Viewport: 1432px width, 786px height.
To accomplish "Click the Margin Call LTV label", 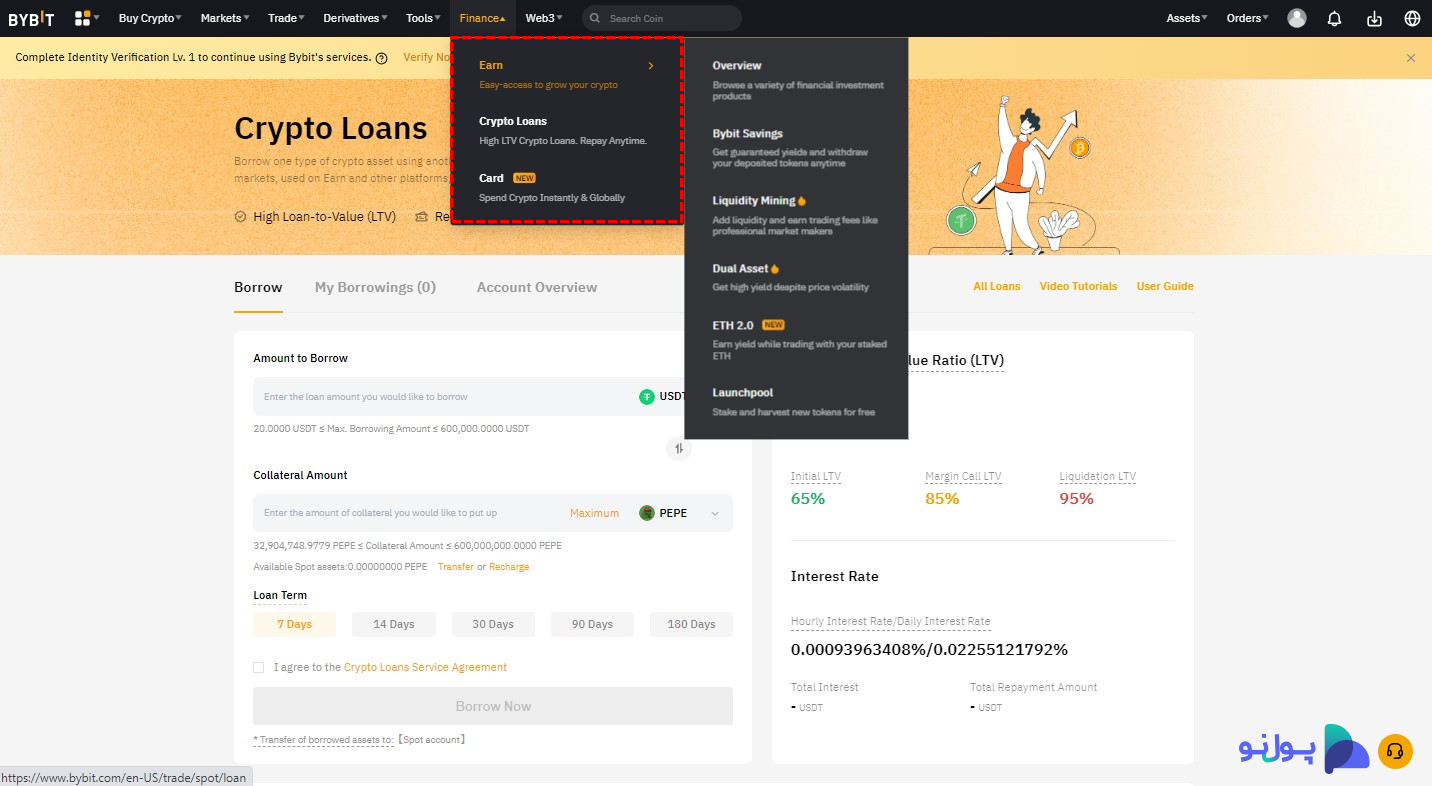I will [963, 477].
